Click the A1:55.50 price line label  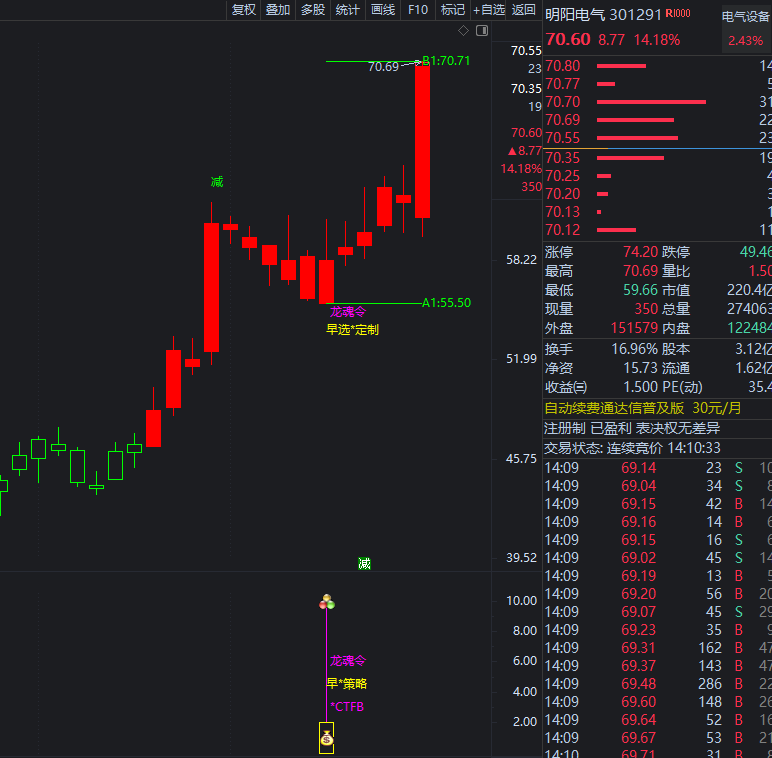pyautogui.click(x=446, y=303)
